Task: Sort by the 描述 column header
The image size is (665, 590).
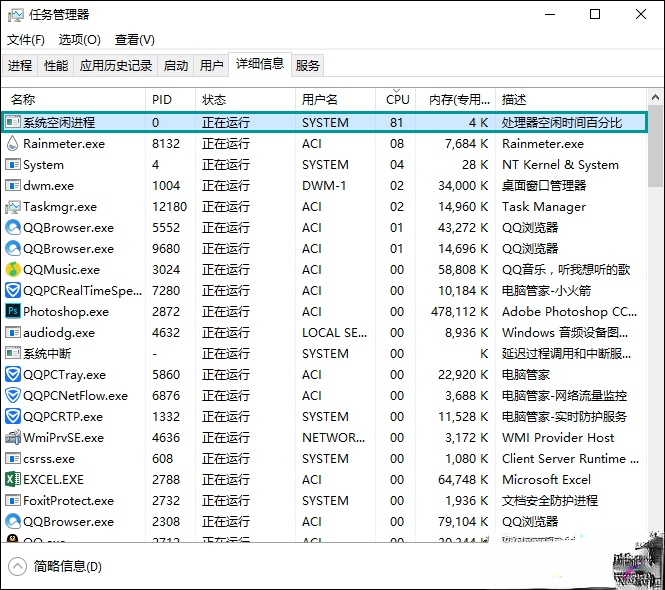Action: click(571, 100)
